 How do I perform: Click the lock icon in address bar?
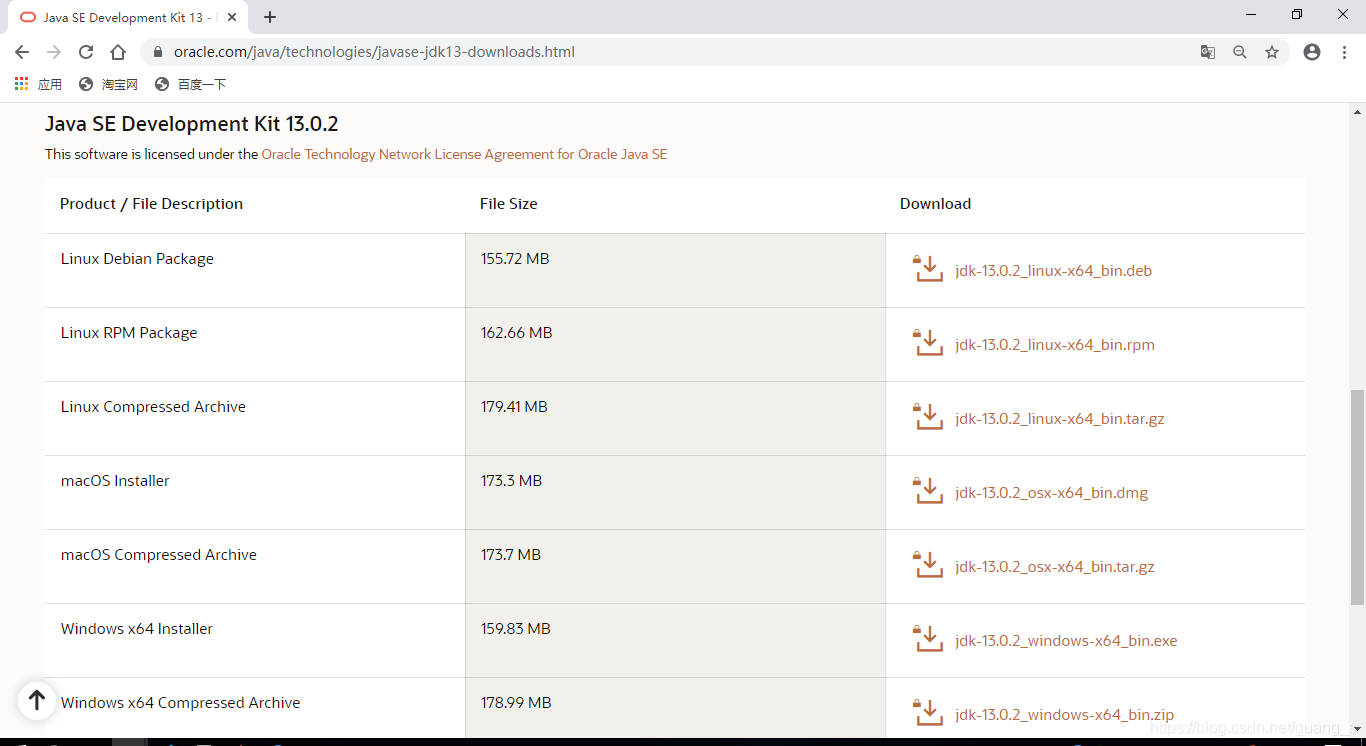pyautogui.click(x=157, y=52)
